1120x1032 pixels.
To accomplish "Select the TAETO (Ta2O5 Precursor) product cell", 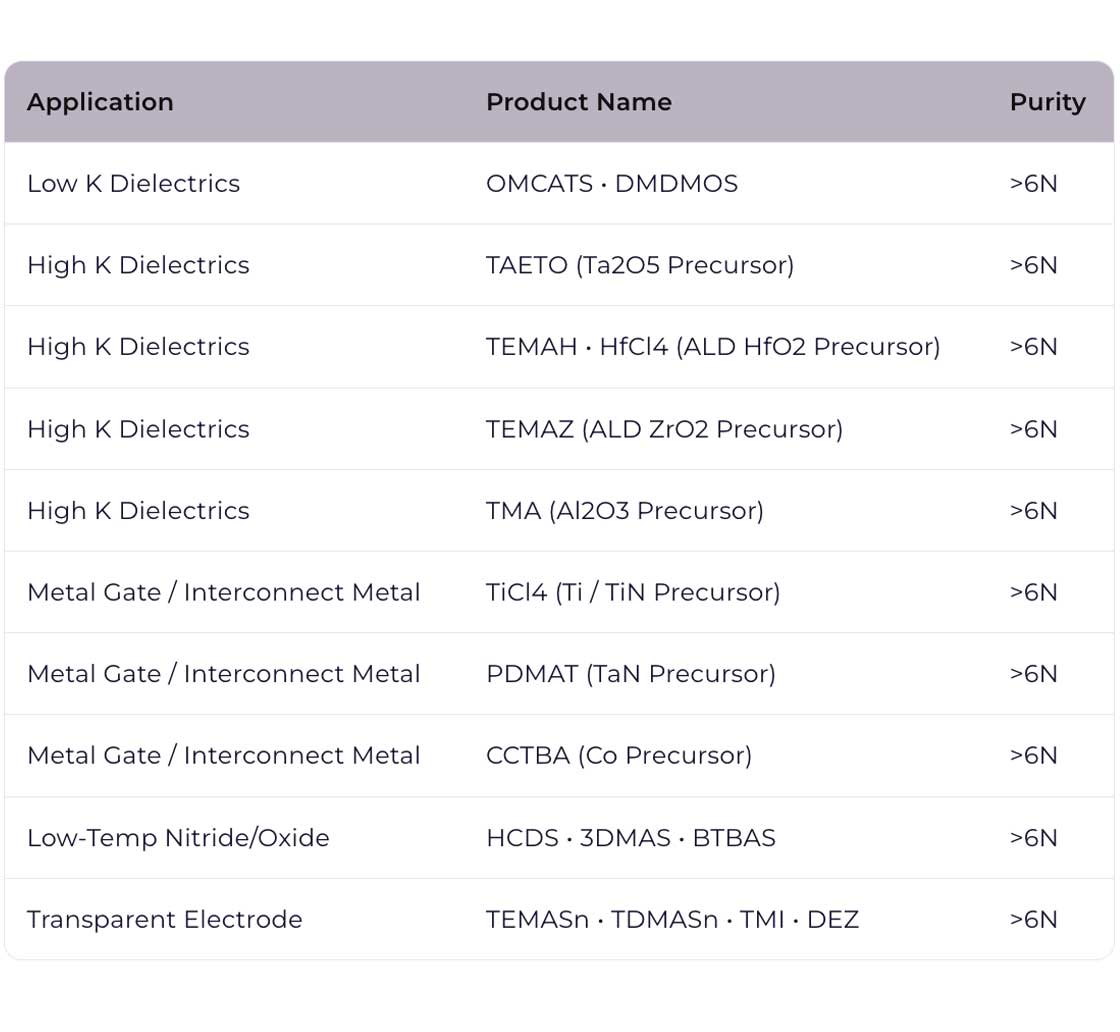I will pos(639,265).
